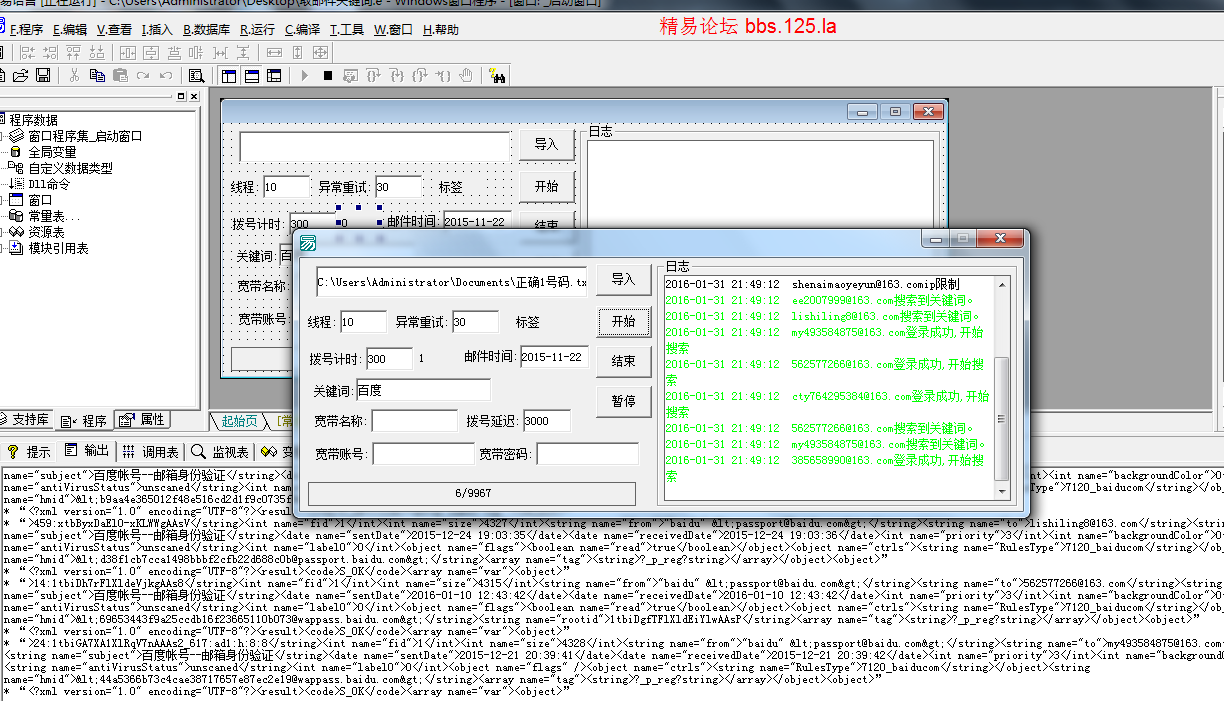
Task: Click the Open file toolbar icon
Action: pyautogui.click(x=20, y=76)
